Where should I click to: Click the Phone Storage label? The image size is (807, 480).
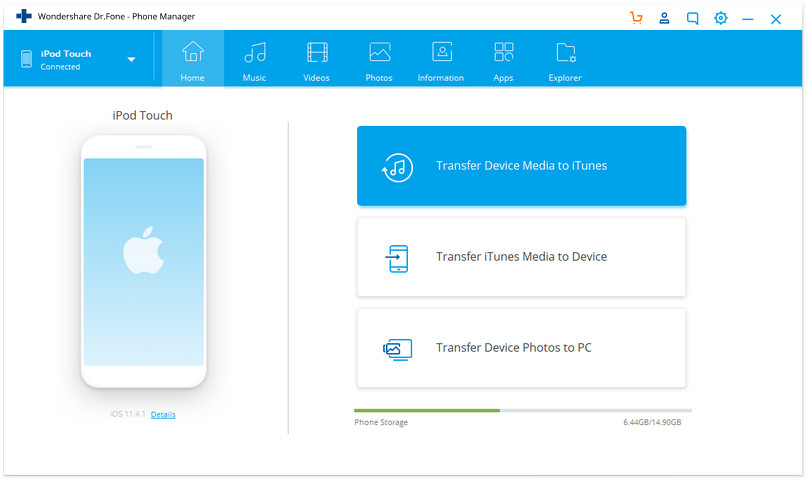point(381,422)
